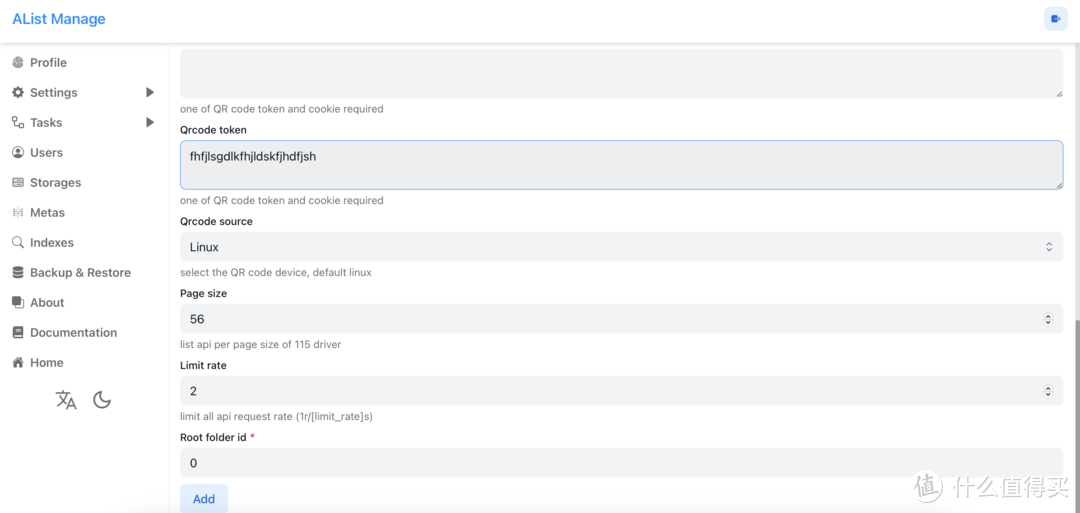Viewport: 1080px width, 513px height.
Task: Click the Indexes search icon
Action: coord(18,242)
